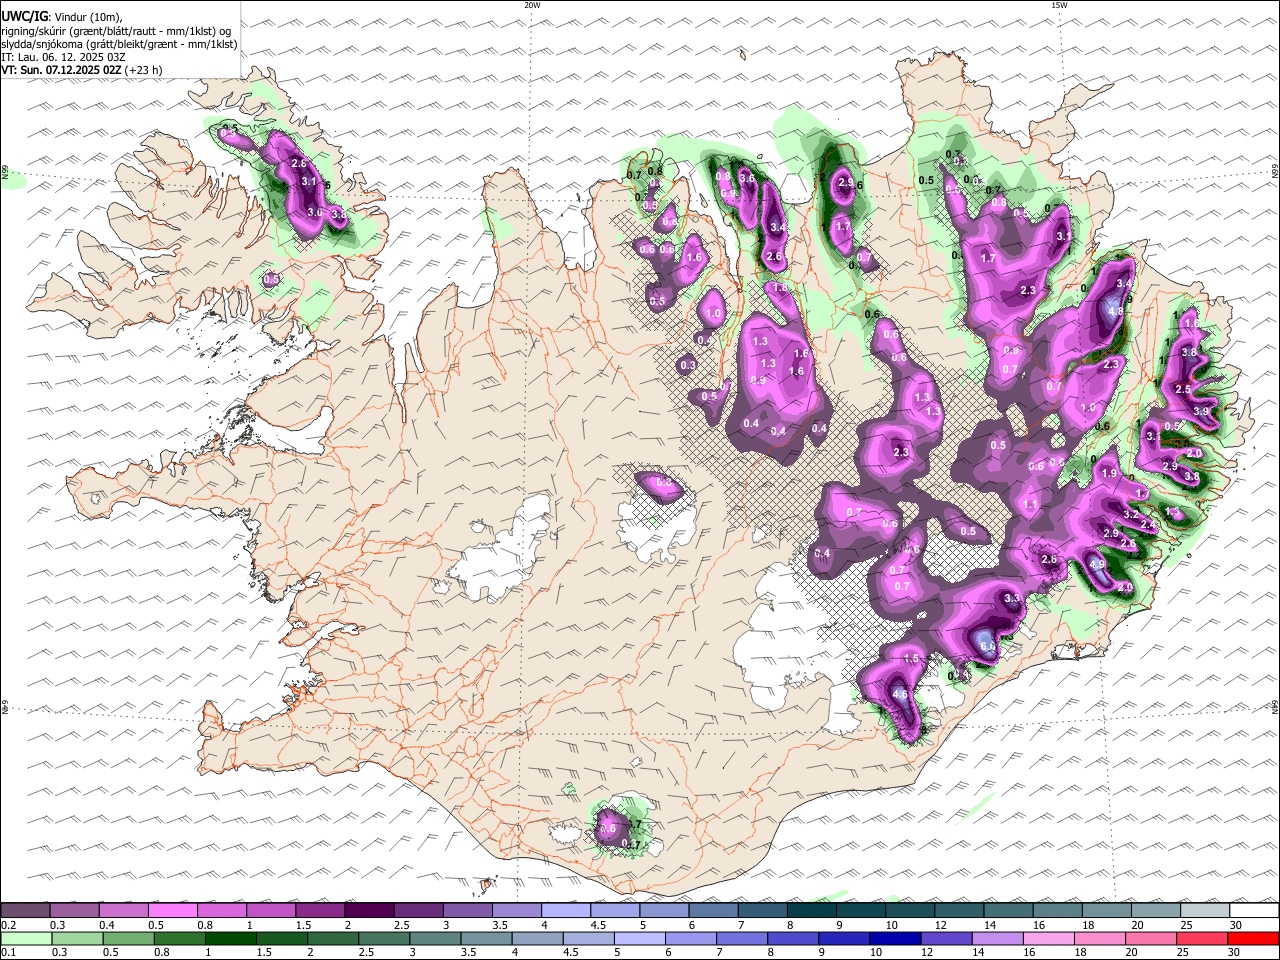Select the light pink 16 swatch in lower legend
Screen dimensions: 1280x960
1050,938
